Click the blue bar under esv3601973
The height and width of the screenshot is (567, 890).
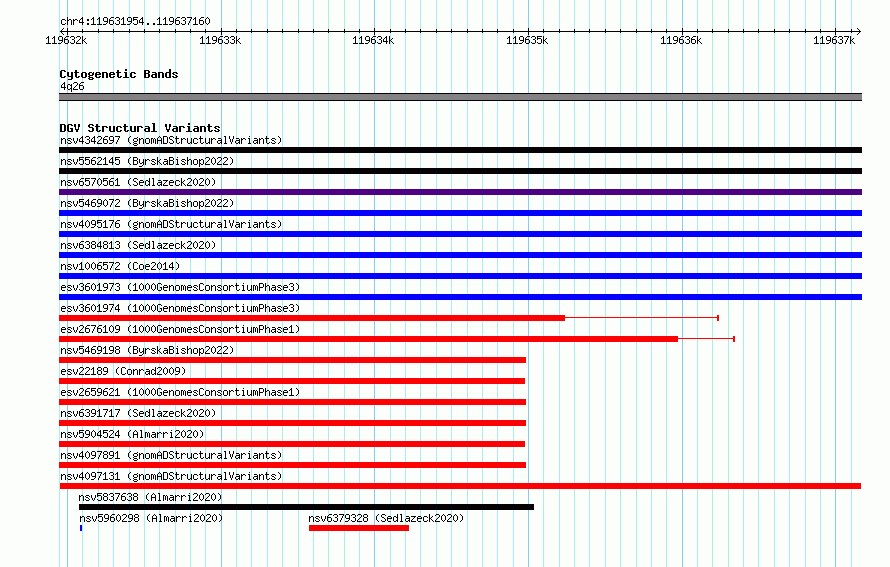460,297
